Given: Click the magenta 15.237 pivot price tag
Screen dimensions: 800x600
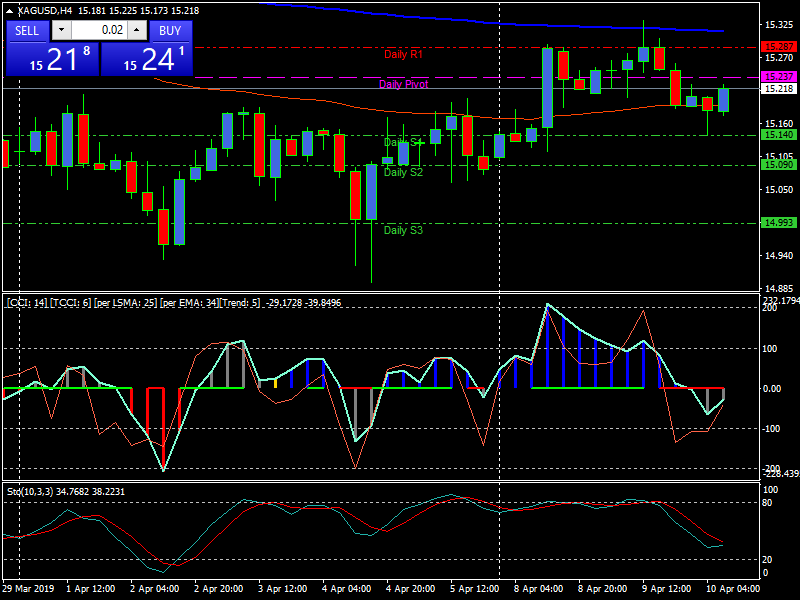Looking at the screenshot, I should pos(778,77).
